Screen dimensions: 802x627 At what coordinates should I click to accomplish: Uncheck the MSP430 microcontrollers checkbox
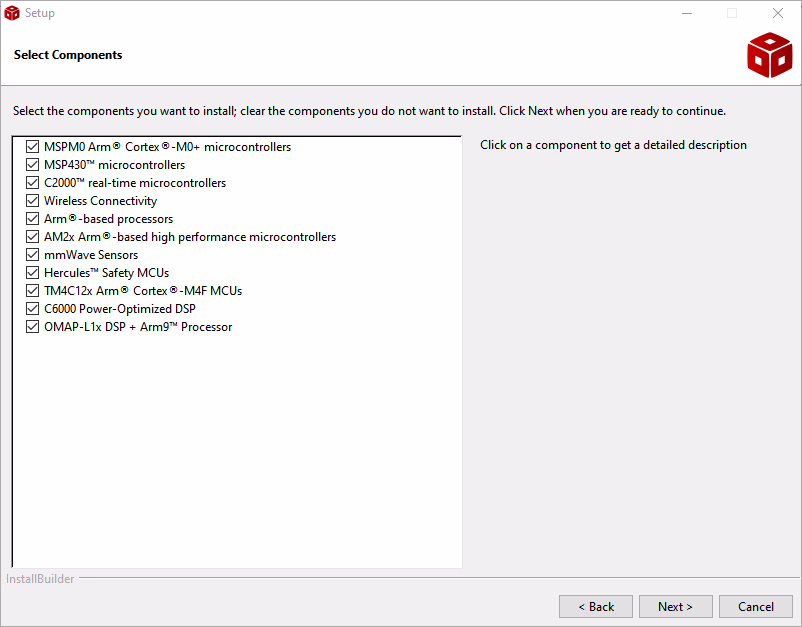click(33, 165)
